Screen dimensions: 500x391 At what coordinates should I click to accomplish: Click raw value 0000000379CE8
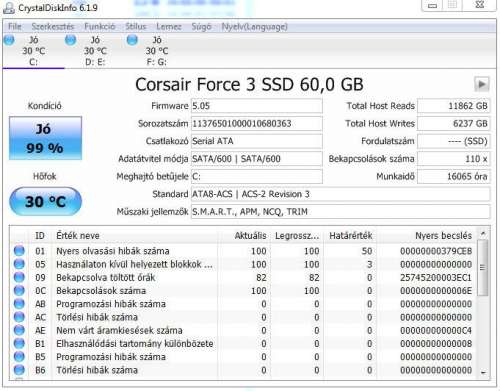(436, 251)
